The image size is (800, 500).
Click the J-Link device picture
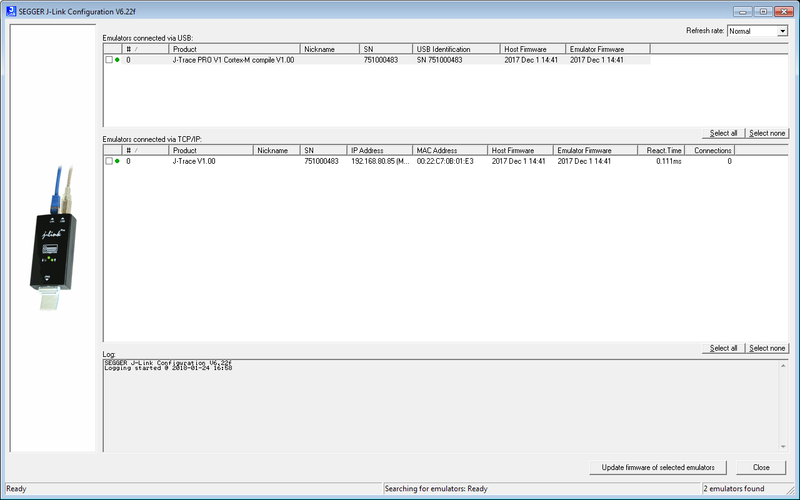(53, 238)
